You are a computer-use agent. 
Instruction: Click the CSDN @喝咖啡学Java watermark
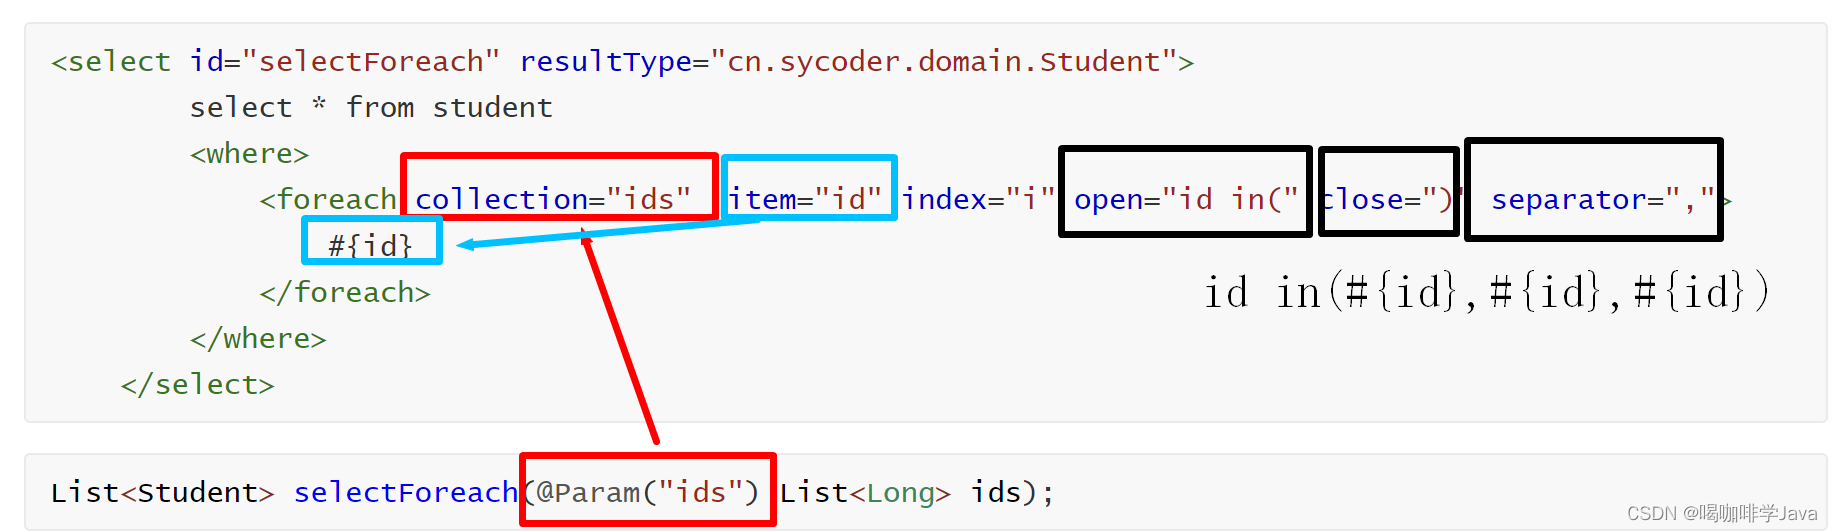coord(1721,513)
